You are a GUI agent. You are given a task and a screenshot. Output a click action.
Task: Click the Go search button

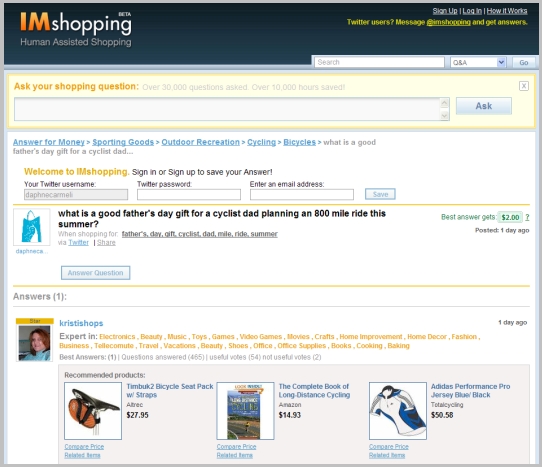(524, 63)
